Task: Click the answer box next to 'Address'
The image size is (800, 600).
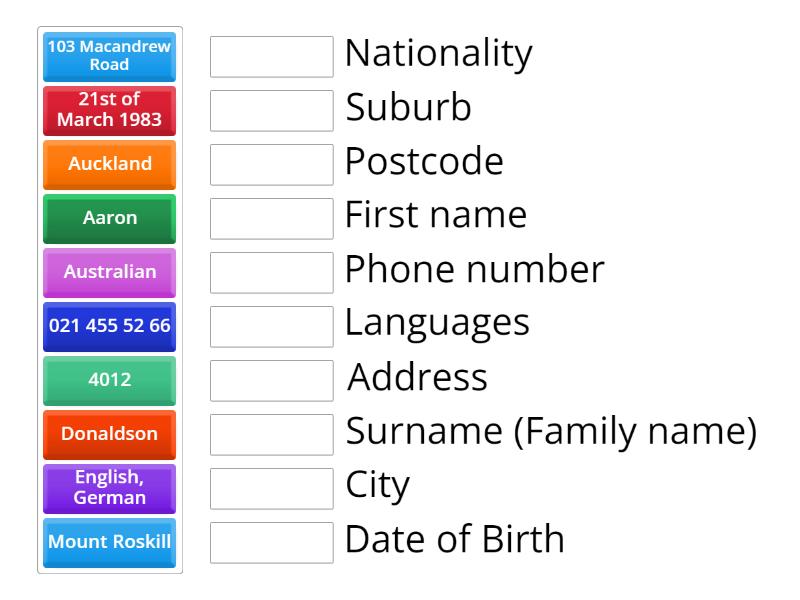Action: (272, 380)
